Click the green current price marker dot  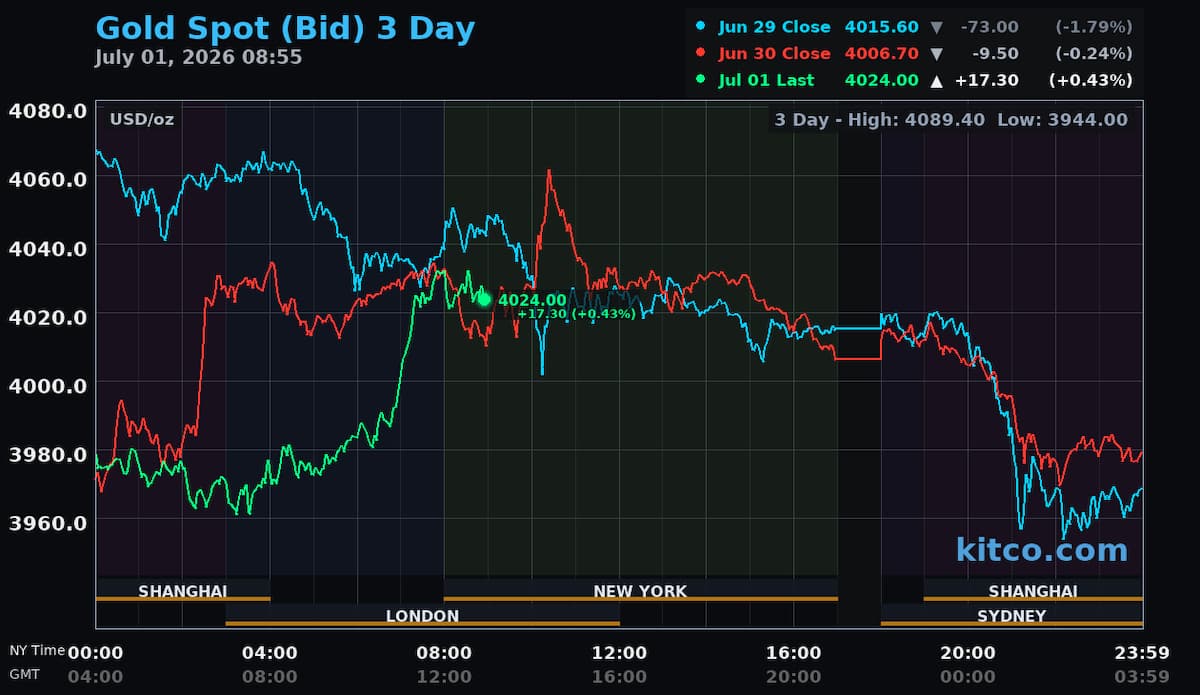point(485,299)
